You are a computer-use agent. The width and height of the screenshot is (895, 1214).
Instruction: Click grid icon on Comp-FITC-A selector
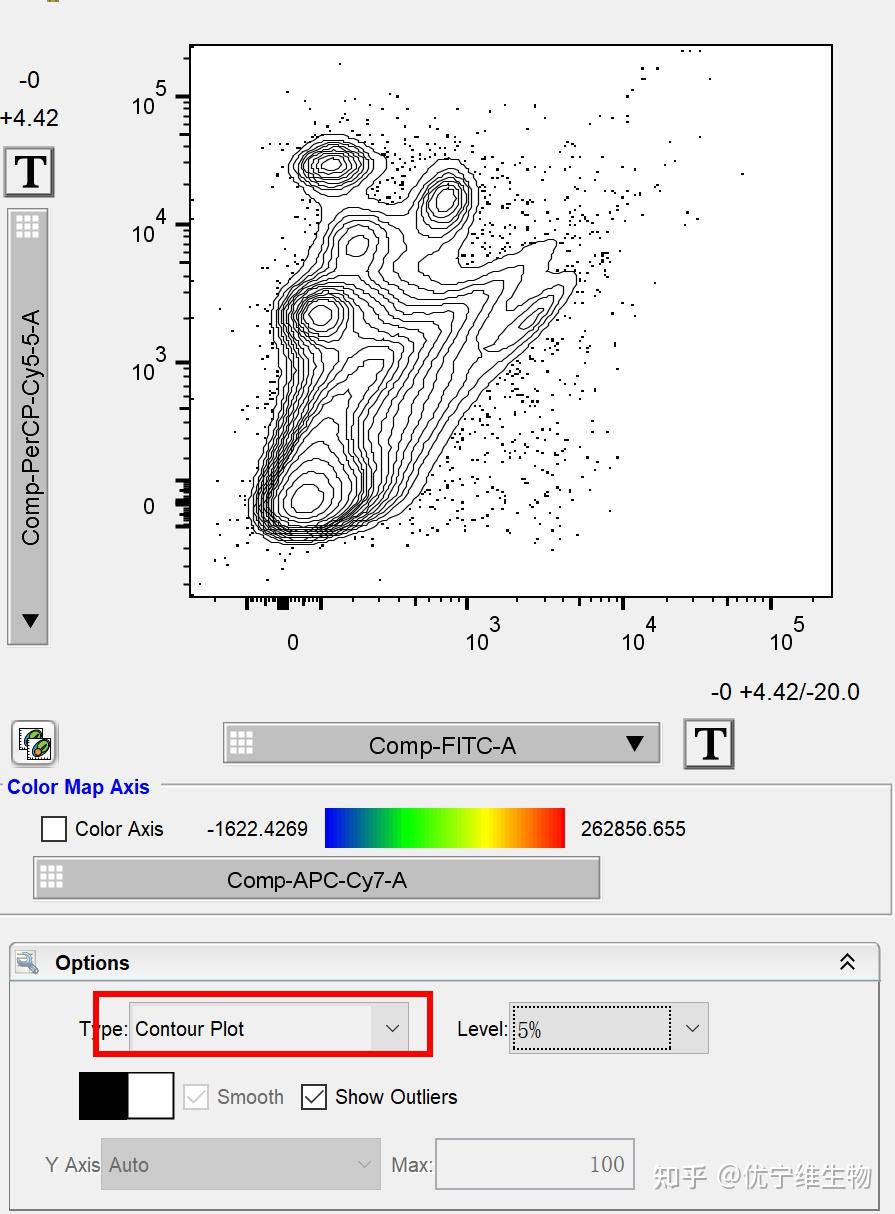241,743
